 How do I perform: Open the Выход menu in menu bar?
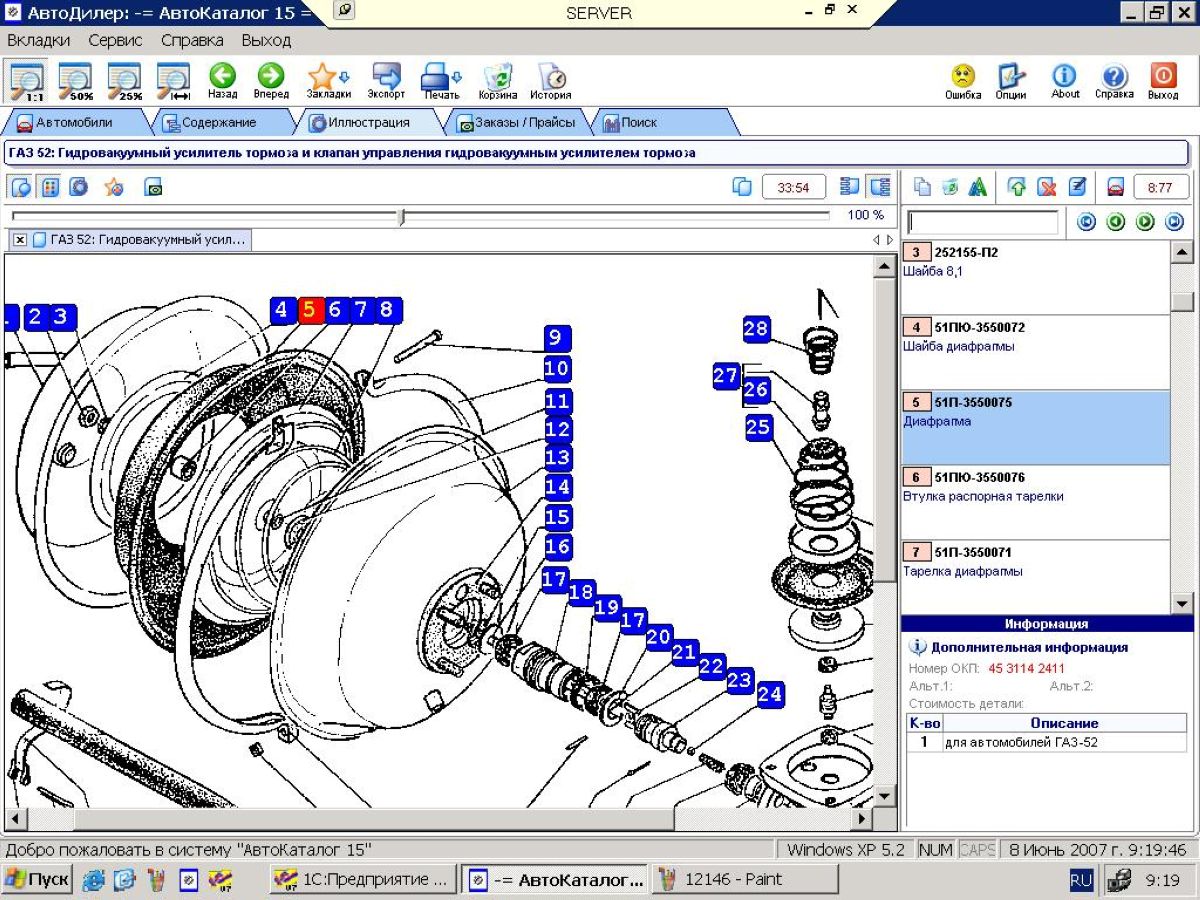[266, 41]
